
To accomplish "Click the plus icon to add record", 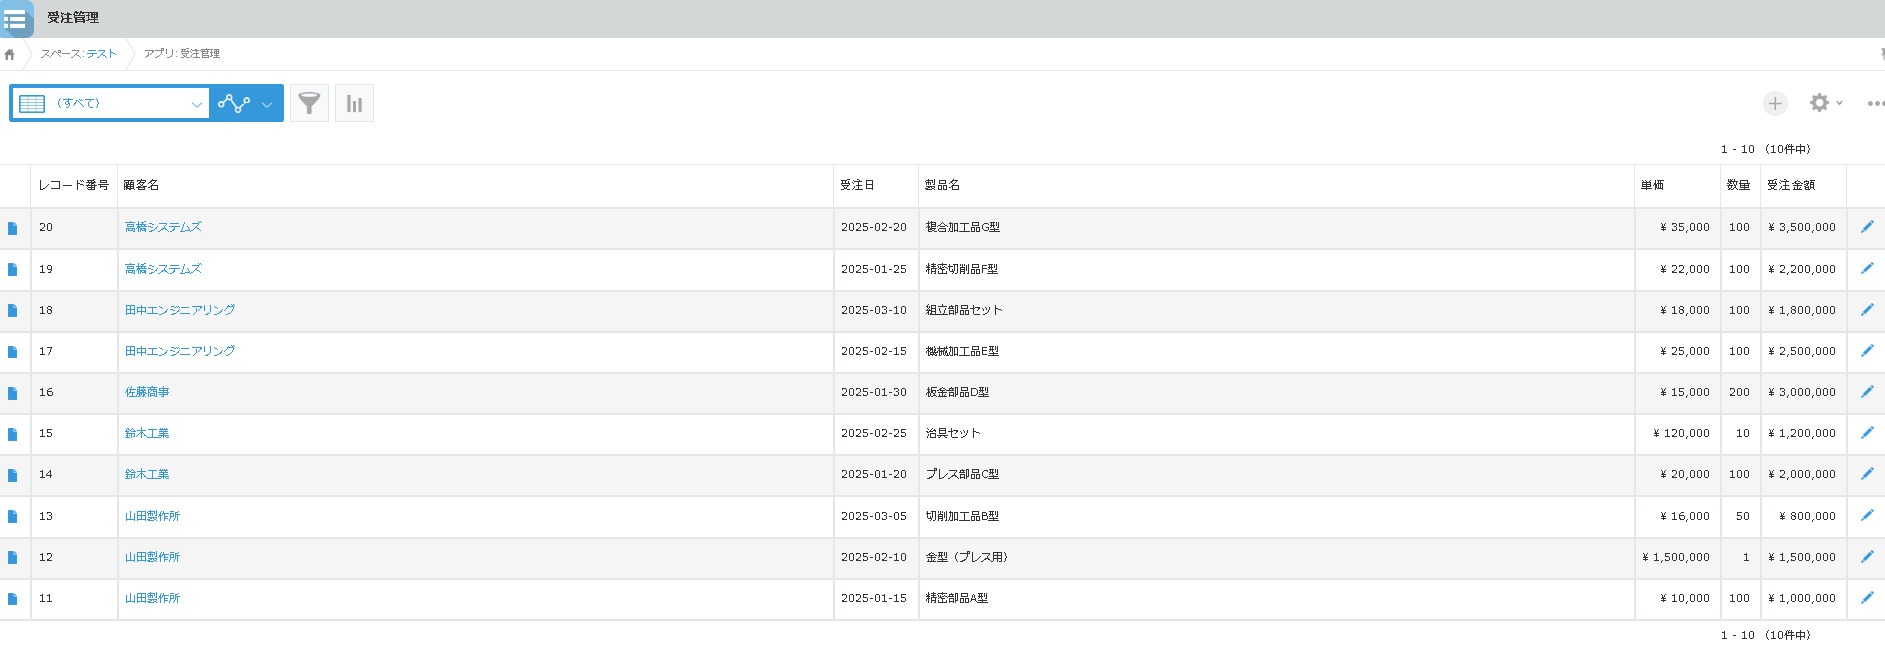I will (1774, 103).
